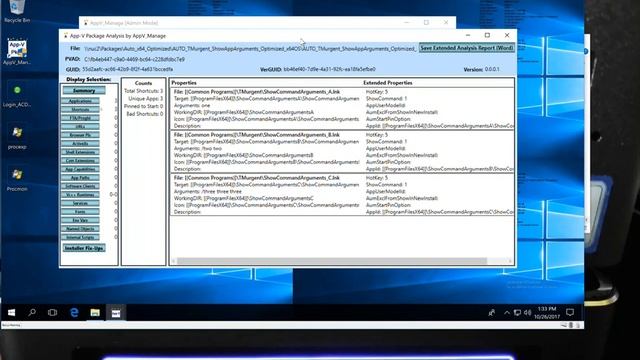Click the 'Arguments: one' line
The width and height of the screenshot is (640, 360).
pyautogui.click(x=192, y=105)
